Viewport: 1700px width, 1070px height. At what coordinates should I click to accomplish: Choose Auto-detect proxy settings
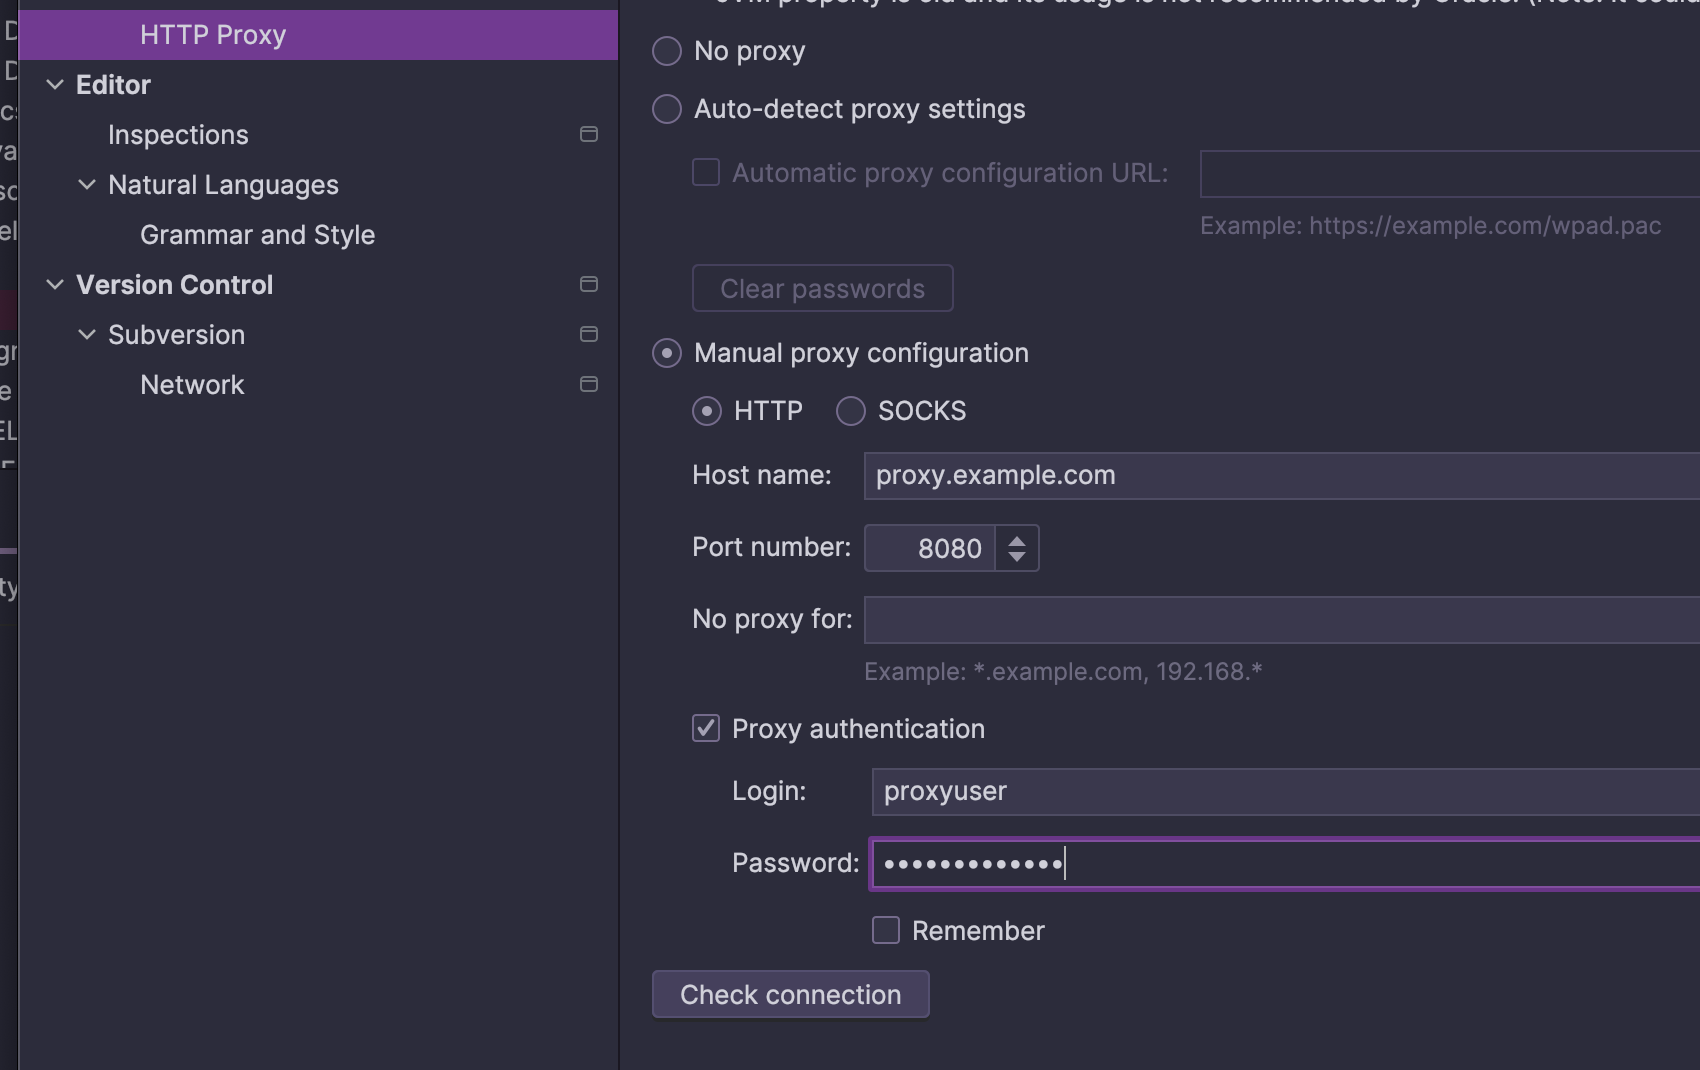667,109
